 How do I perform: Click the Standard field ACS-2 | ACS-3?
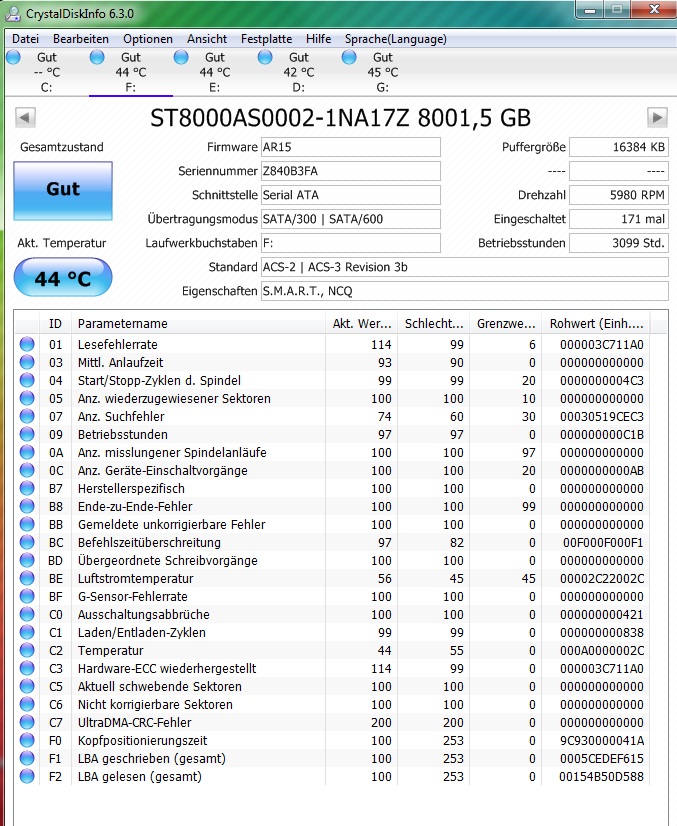465,267
